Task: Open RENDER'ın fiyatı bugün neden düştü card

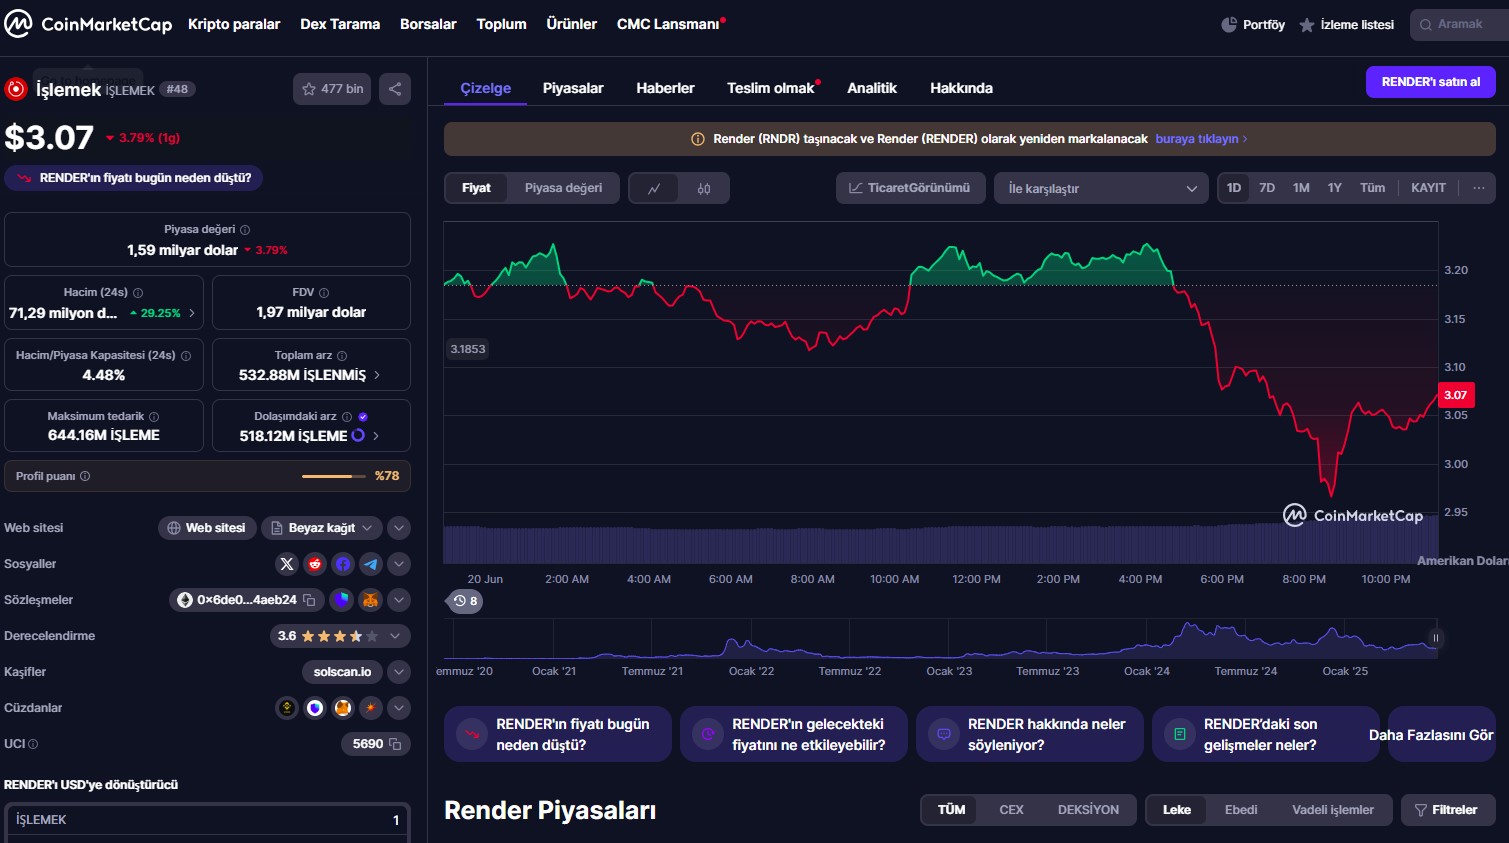Action: point(558,735)
